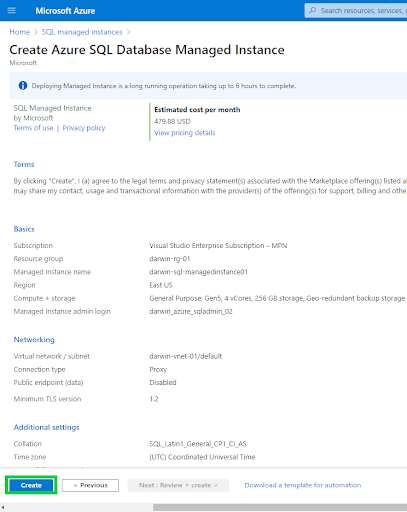Screen dimensions: 407x512
Task: Select the Region label
Action: pos(24,285)
